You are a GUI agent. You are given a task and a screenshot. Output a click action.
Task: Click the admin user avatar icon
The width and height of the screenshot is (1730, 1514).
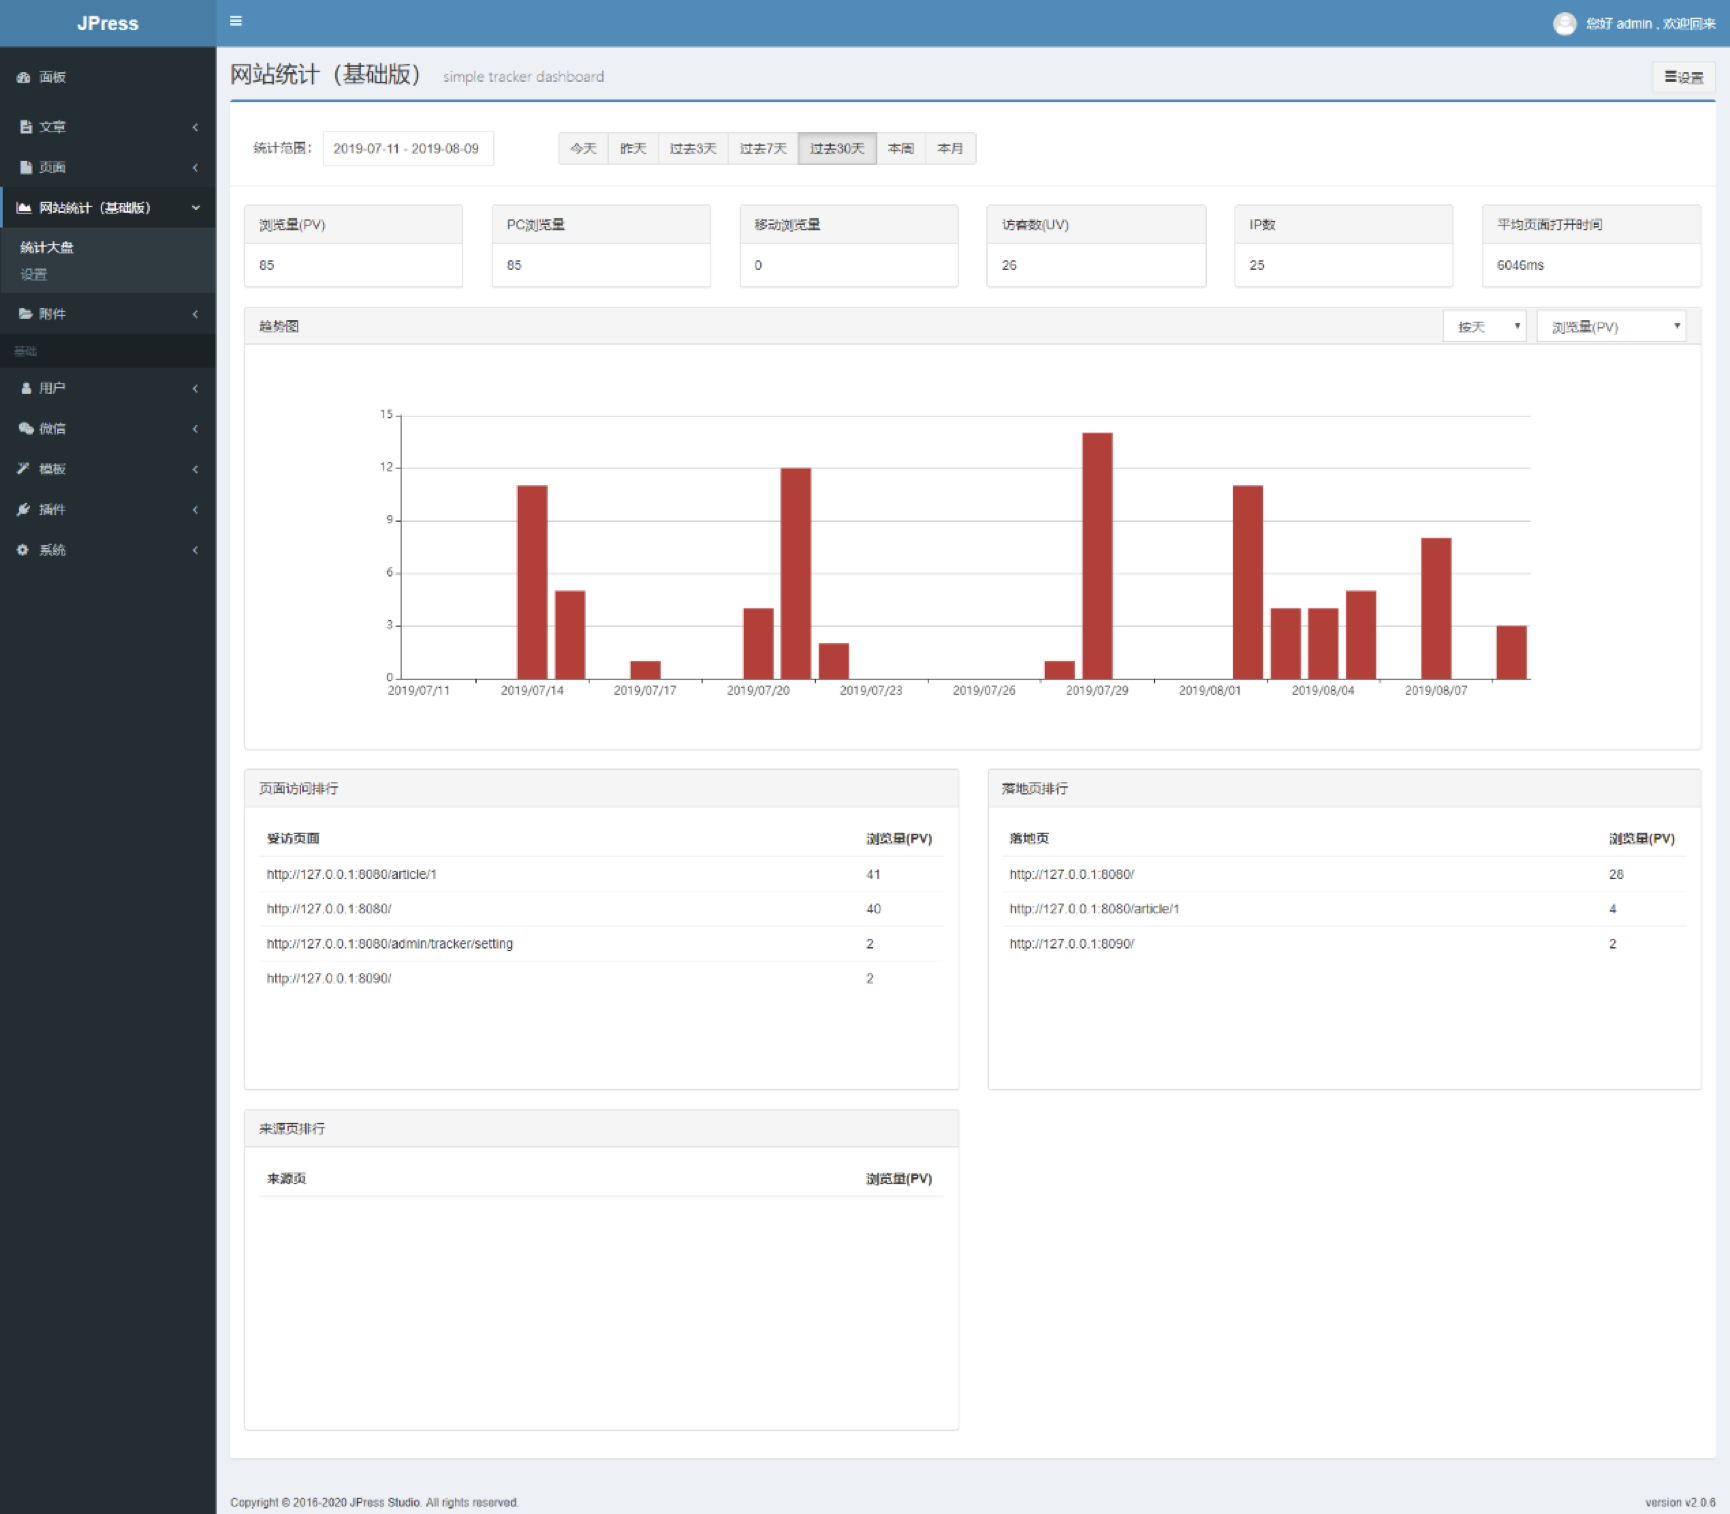click(x=1565, y=23)
